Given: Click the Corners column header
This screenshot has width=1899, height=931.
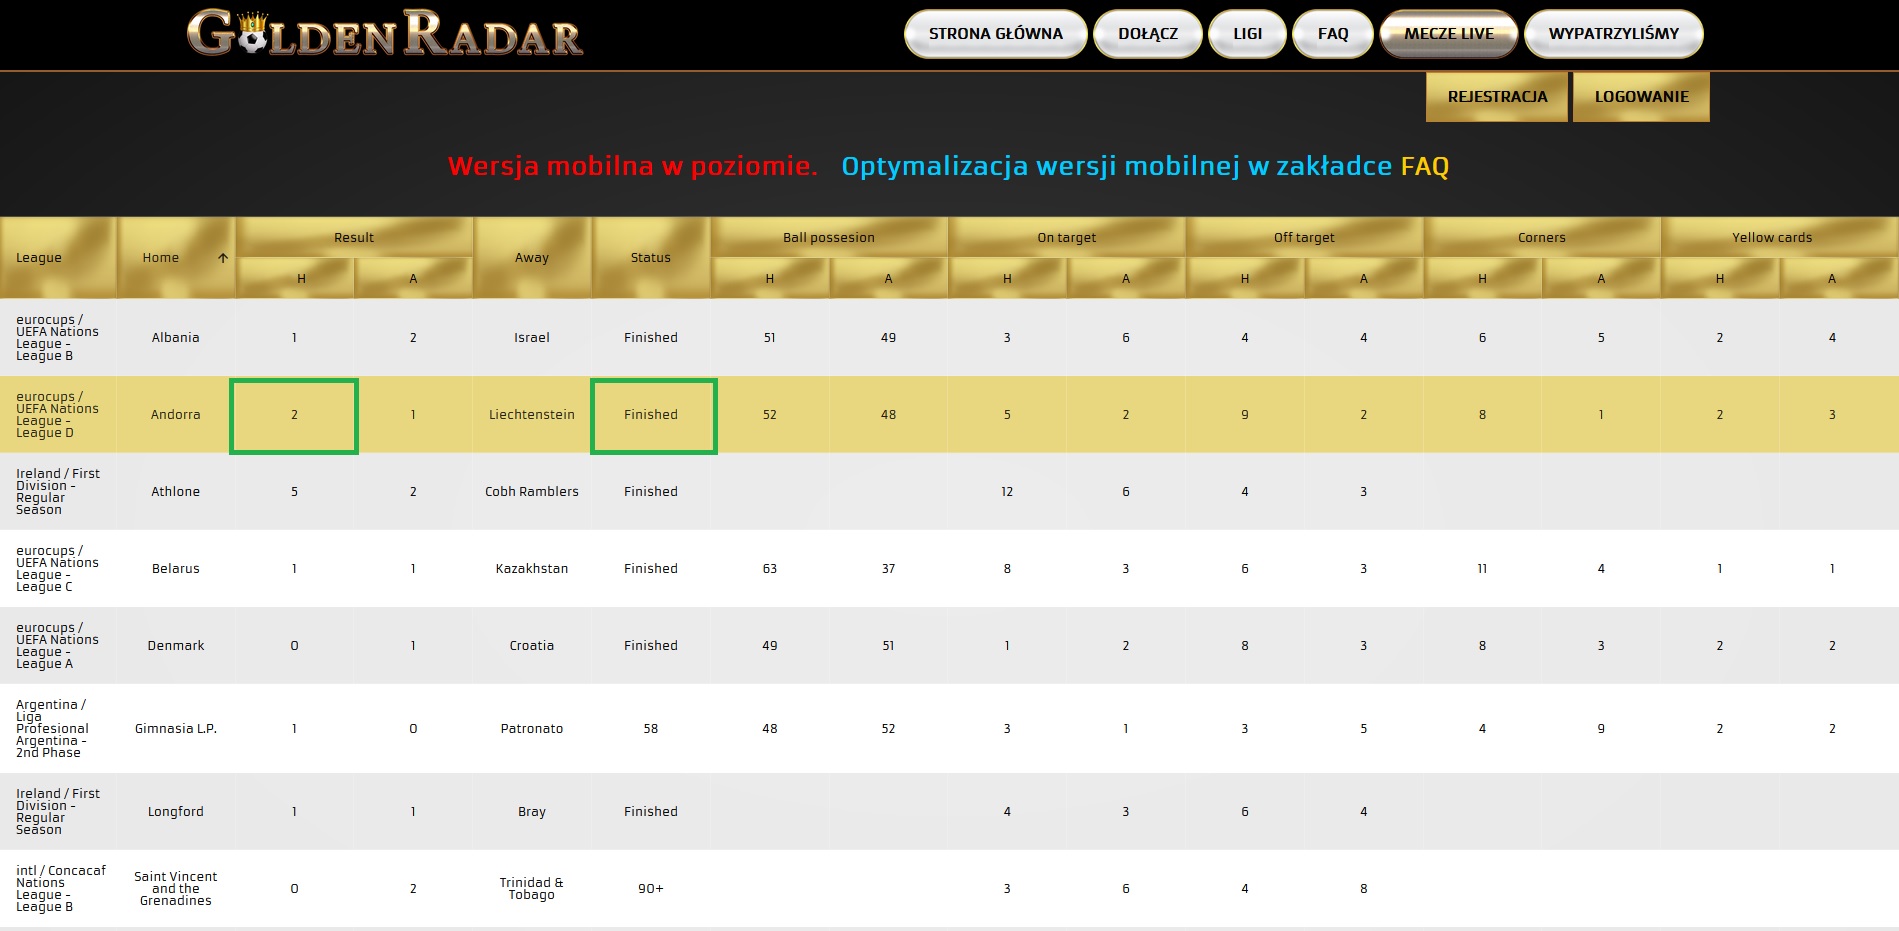Looking at the screenshot, I should point(1542,237).
